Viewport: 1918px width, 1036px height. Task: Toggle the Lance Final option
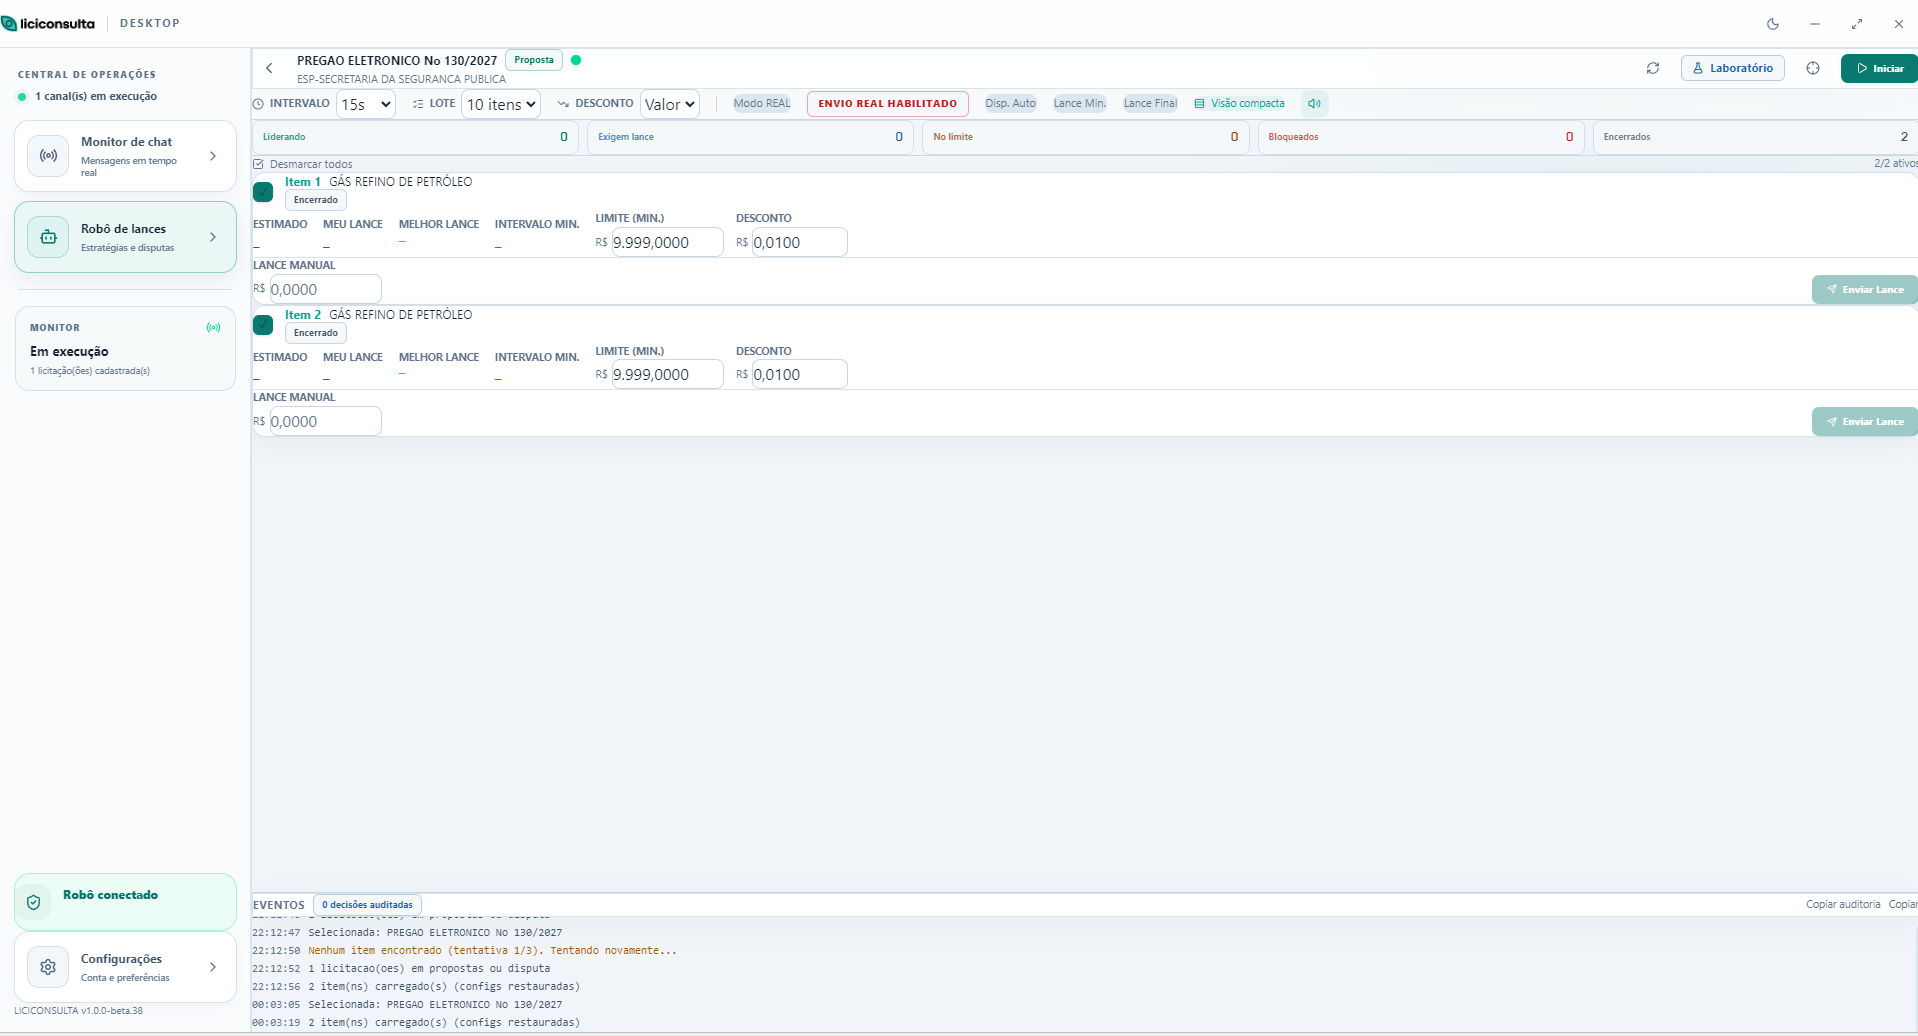coord(1150,103)
